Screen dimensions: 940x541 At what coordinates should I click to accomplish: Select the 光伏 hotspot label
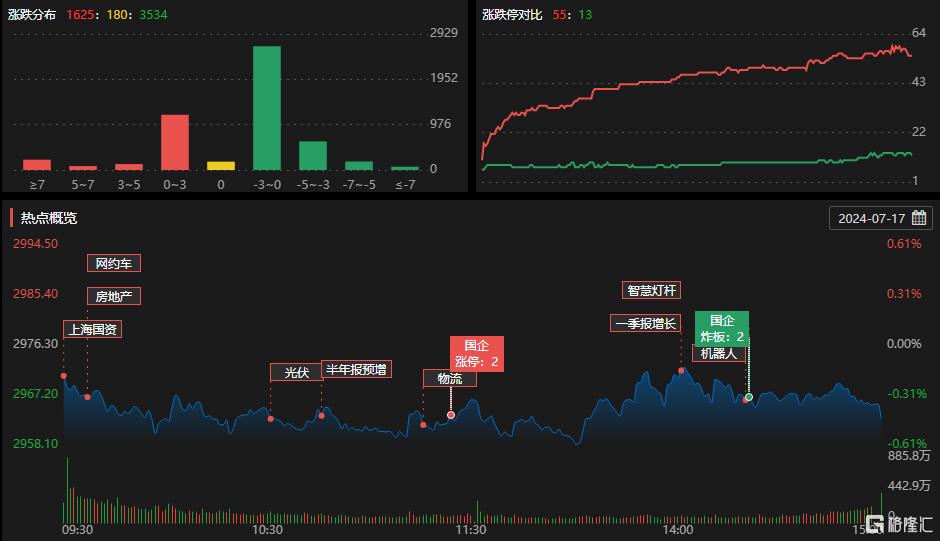297,372
